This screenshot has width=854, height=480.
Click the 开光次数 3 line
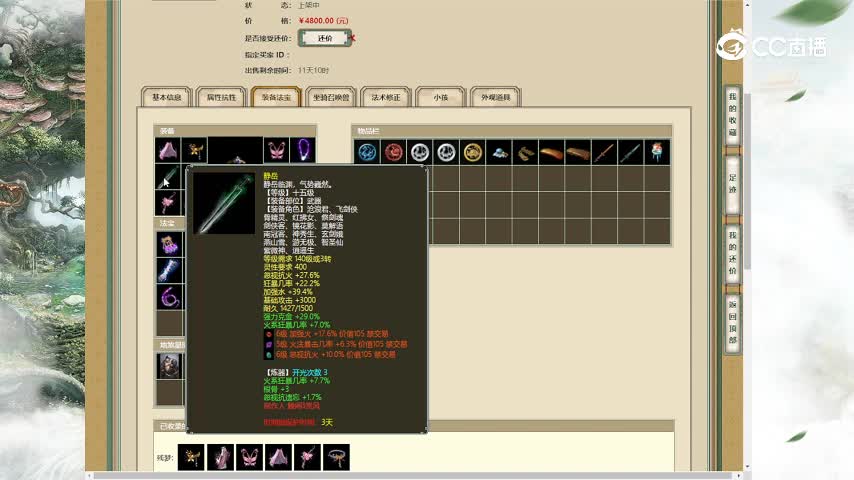tap(309, 373)
